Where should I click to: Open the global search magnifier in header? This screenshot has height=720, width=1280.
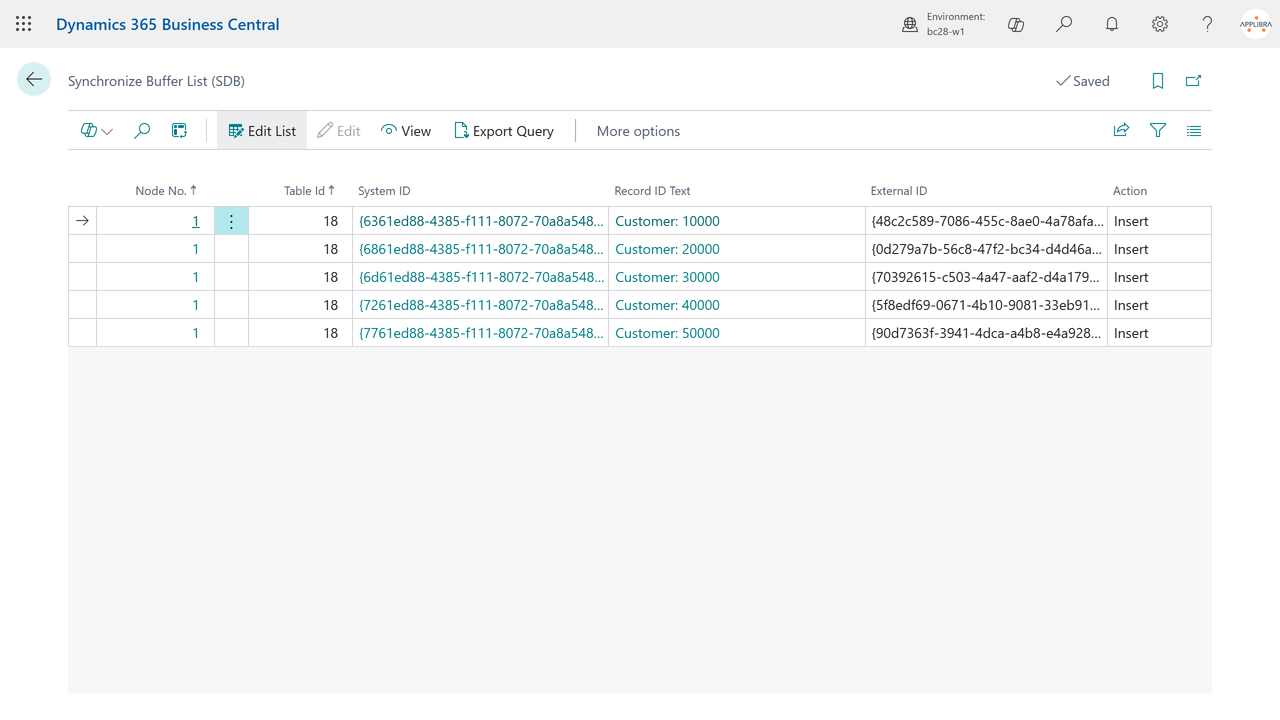coord(1064,24)
